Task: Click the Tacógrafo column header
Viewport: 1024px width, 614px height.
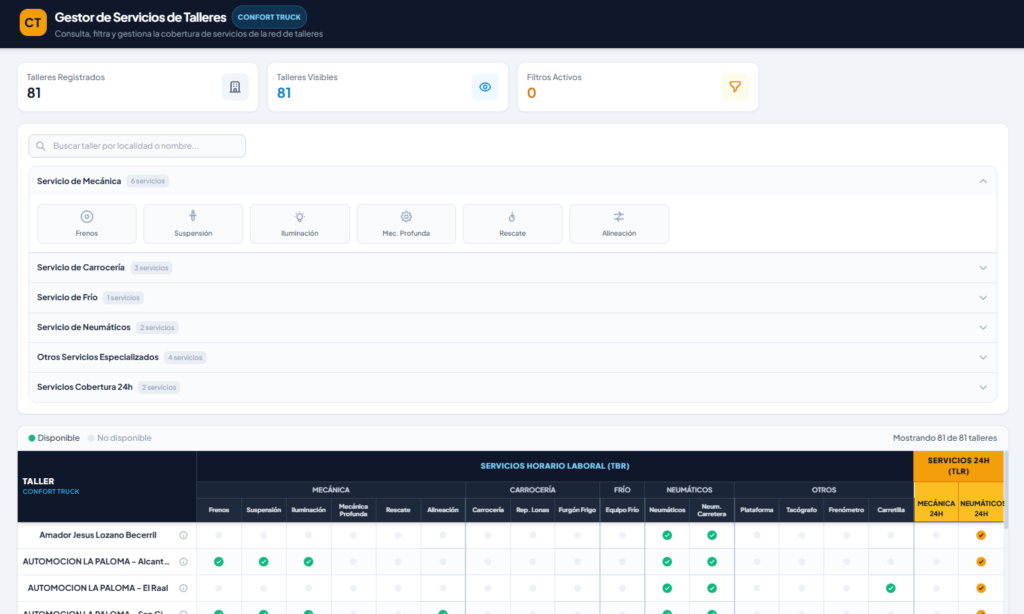Action: click(x=801, y=510)
